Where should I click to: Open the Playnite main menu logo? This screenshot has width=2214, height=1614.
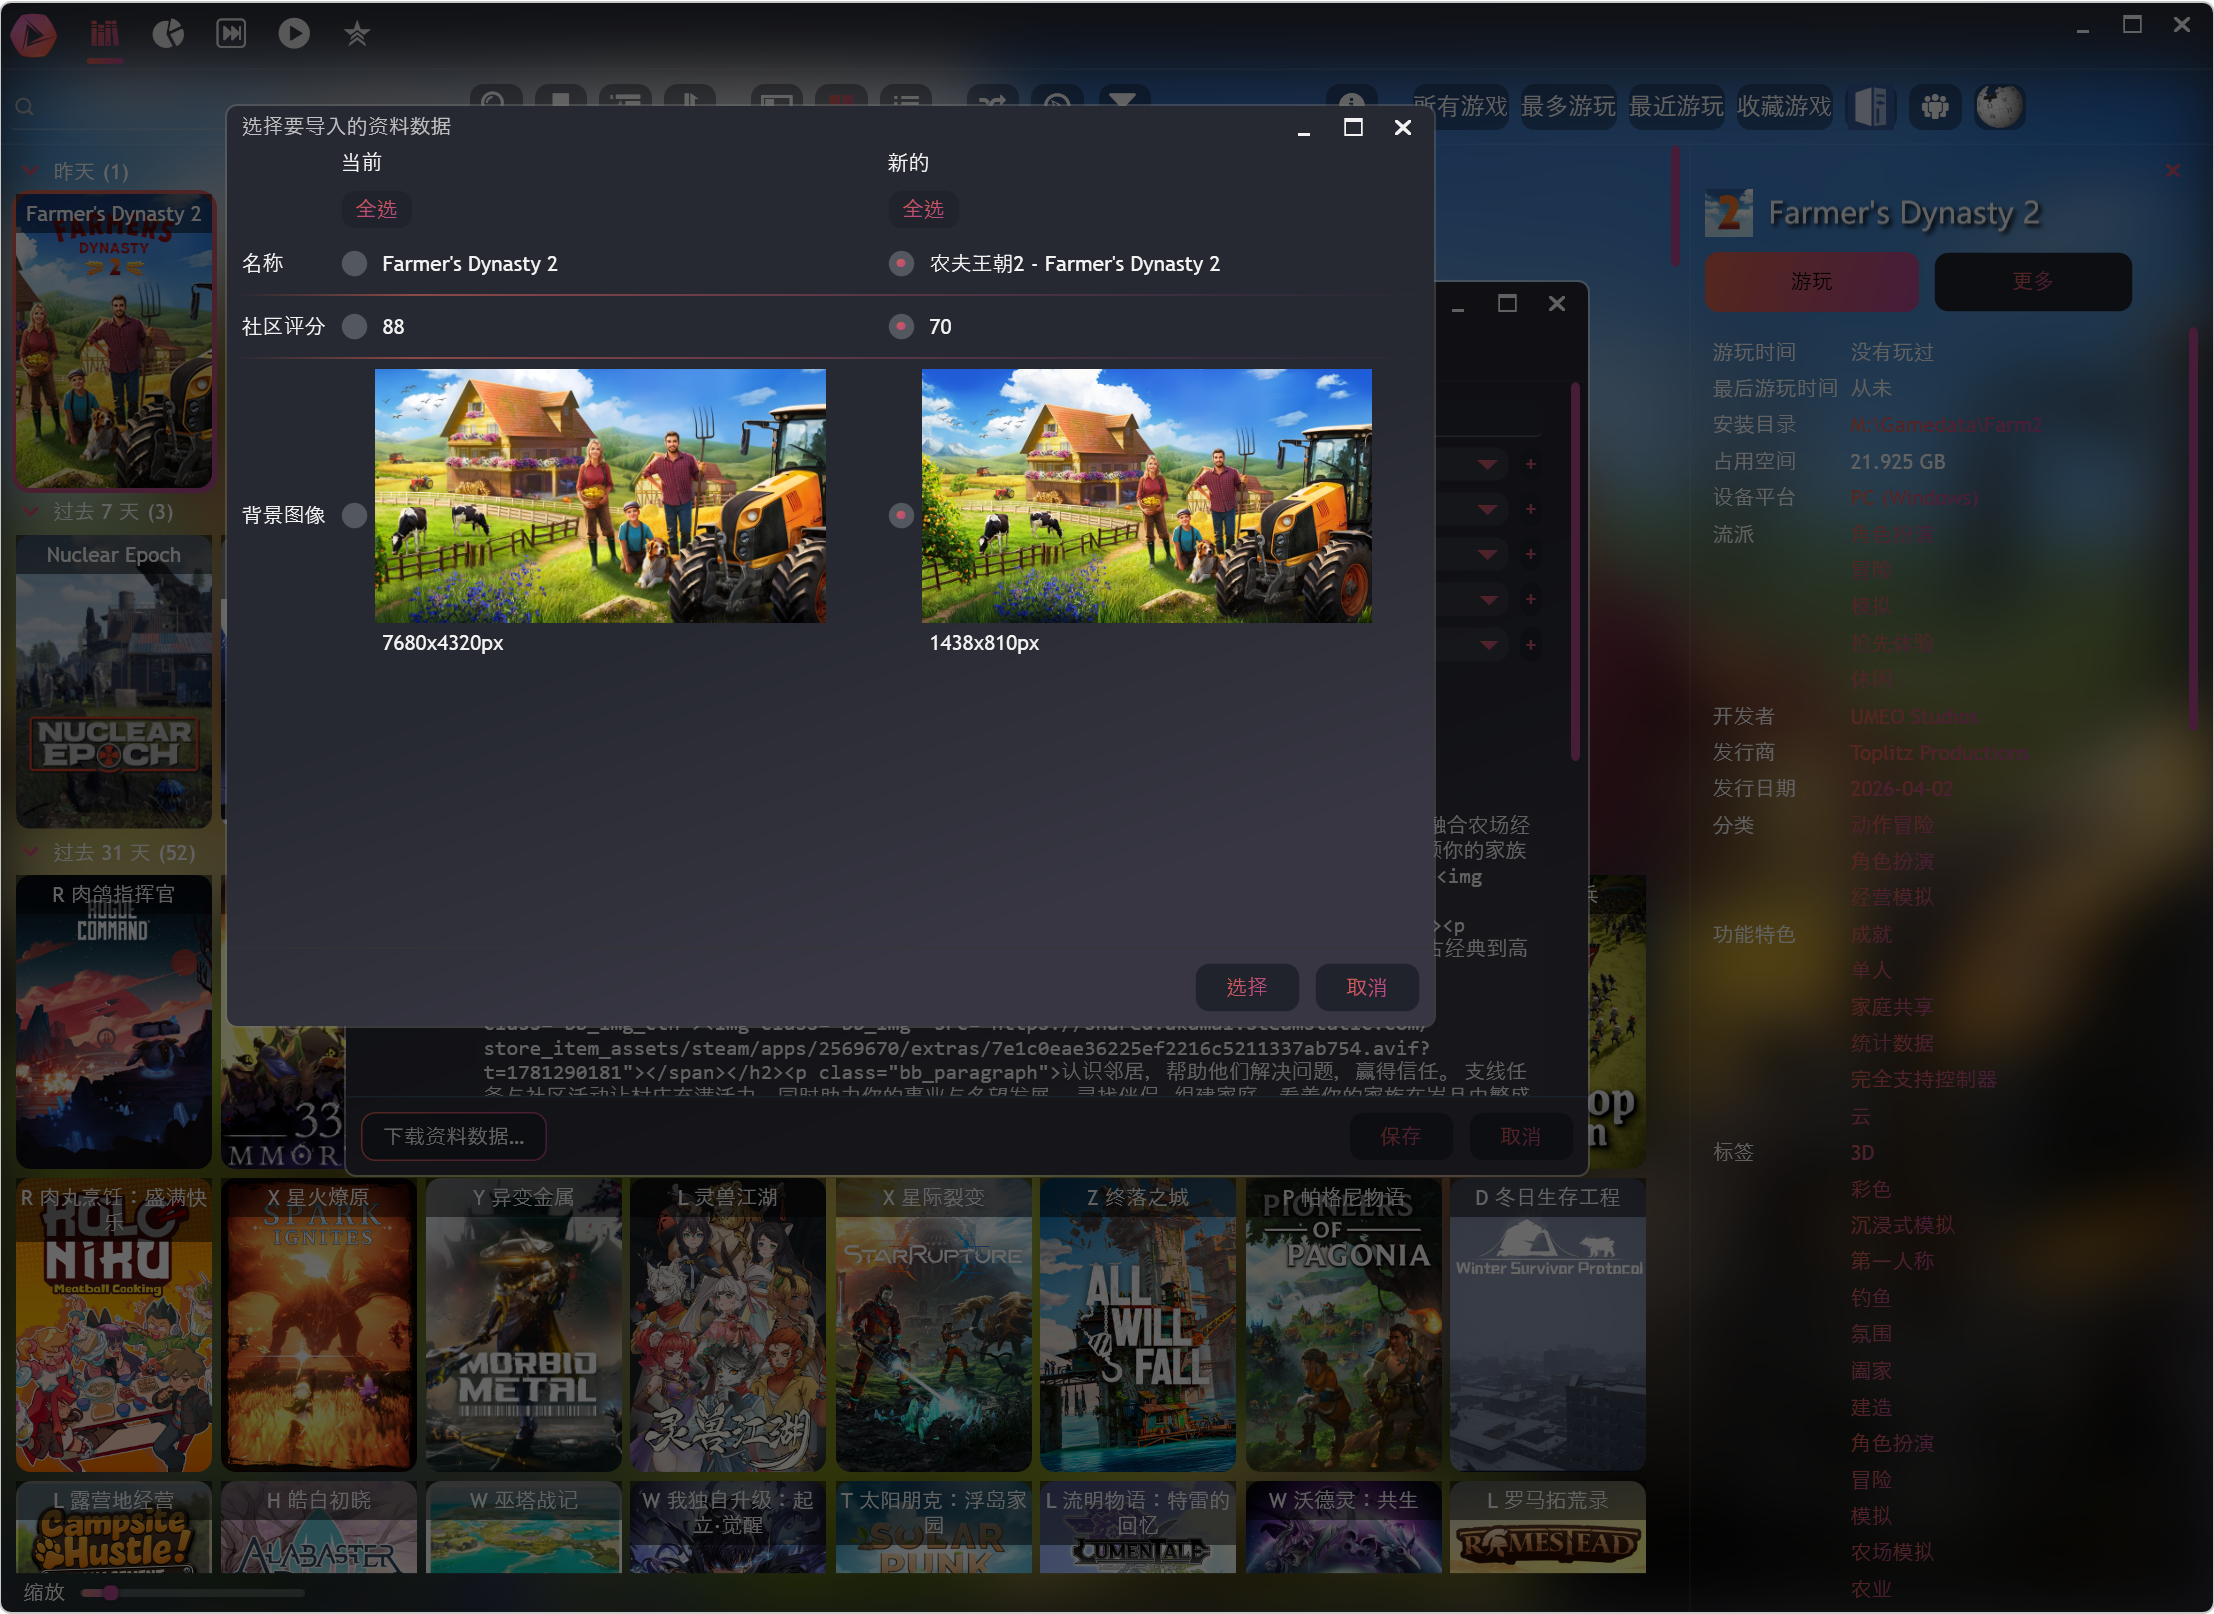pos(34,35)
